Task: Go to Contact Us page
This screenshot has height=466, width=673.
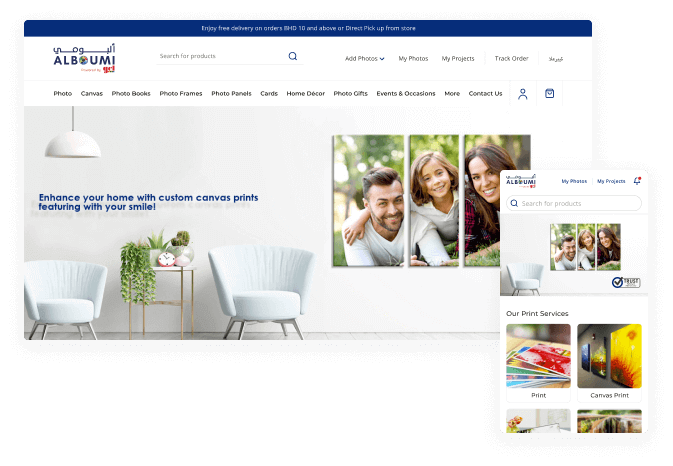Action: pyautogui.click(x=485, y=94)
